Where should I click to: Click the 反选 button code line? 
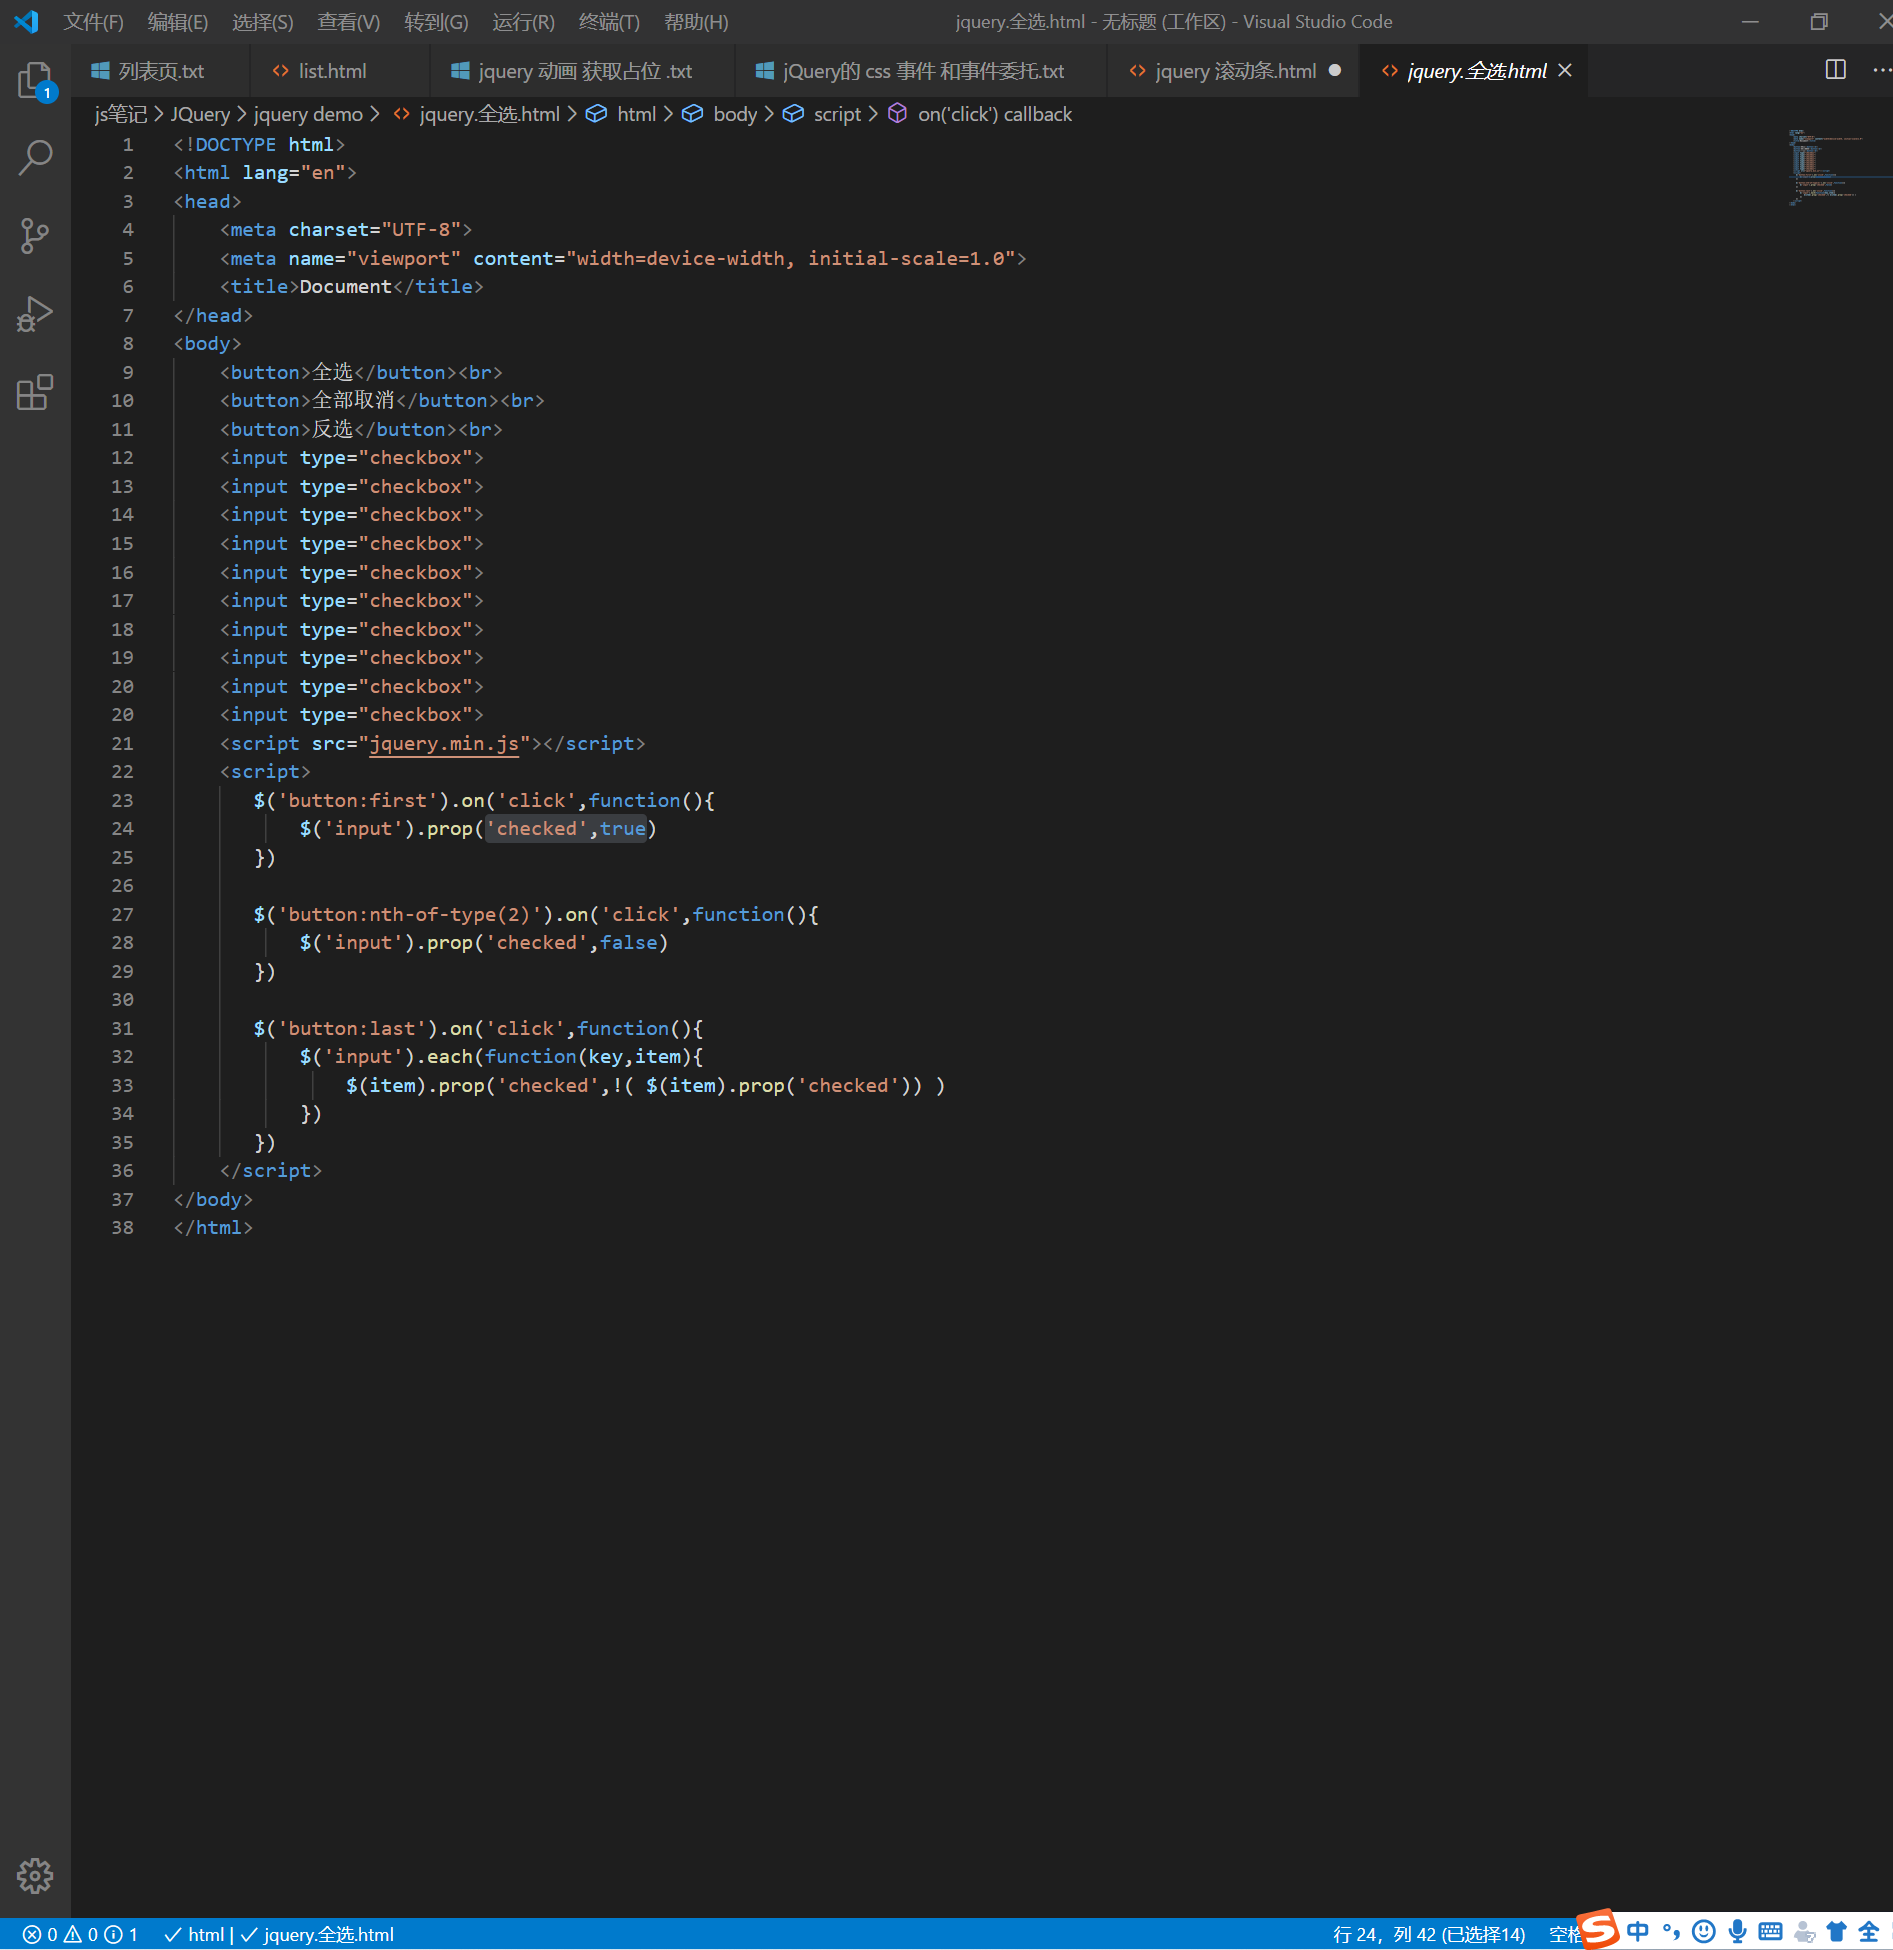coord(361,429)
